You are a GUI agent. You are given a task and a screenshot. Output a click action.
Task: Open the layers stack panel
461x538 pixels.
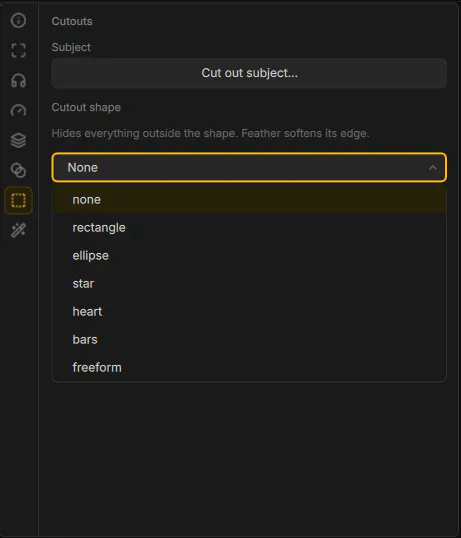pyautogui.click(x=18, y=140)
